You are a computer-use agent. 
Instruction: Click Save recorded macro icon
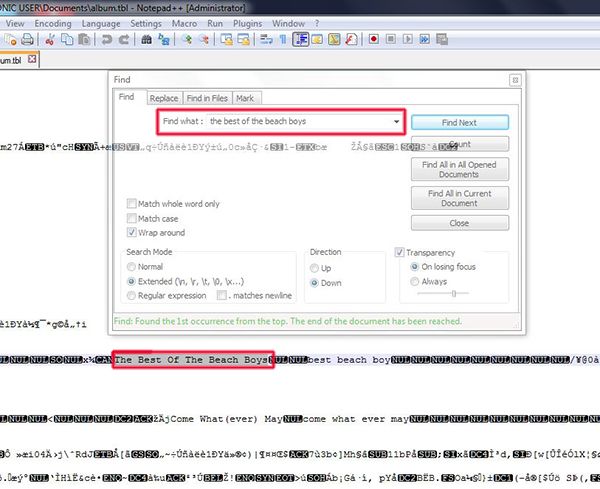click(x=442, y=39)
